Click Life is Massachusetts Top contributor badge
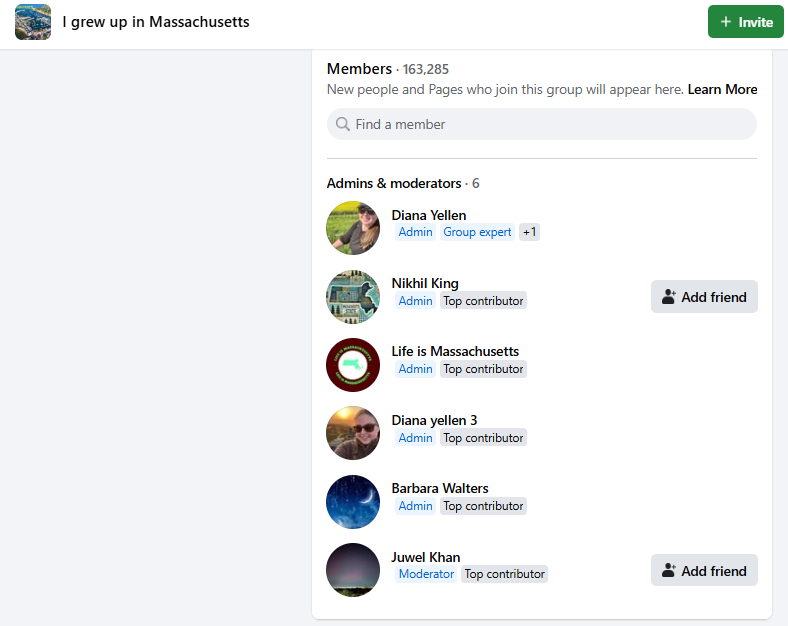The image size is (788, 626). coord(483,369)
